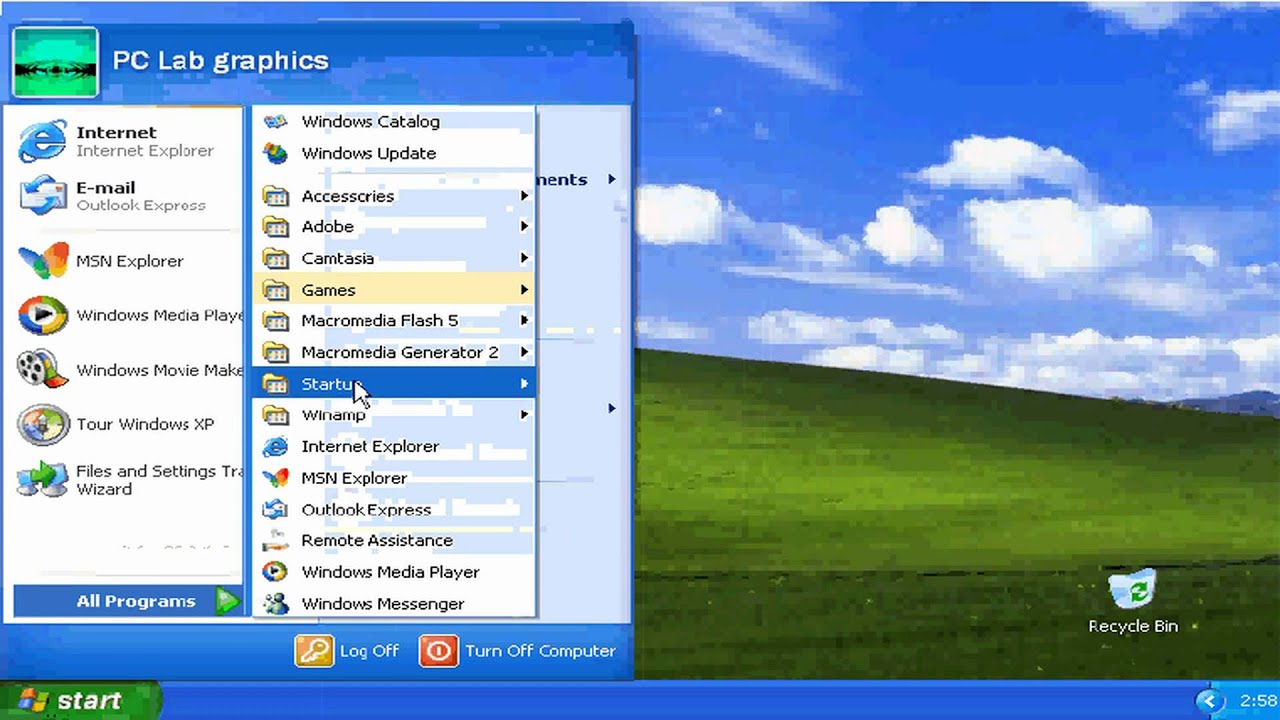Click the Turn Off Computer button
1280x720 pixels.
[518, 651]
